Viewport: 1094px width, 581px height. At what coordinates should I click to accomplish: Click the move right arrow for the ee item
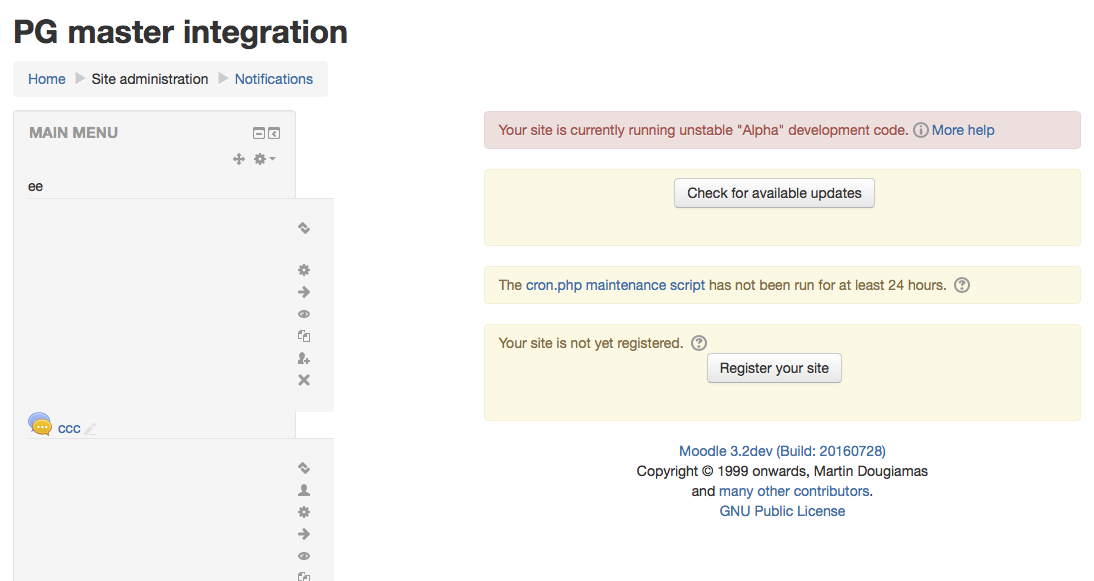click(304, 292)
